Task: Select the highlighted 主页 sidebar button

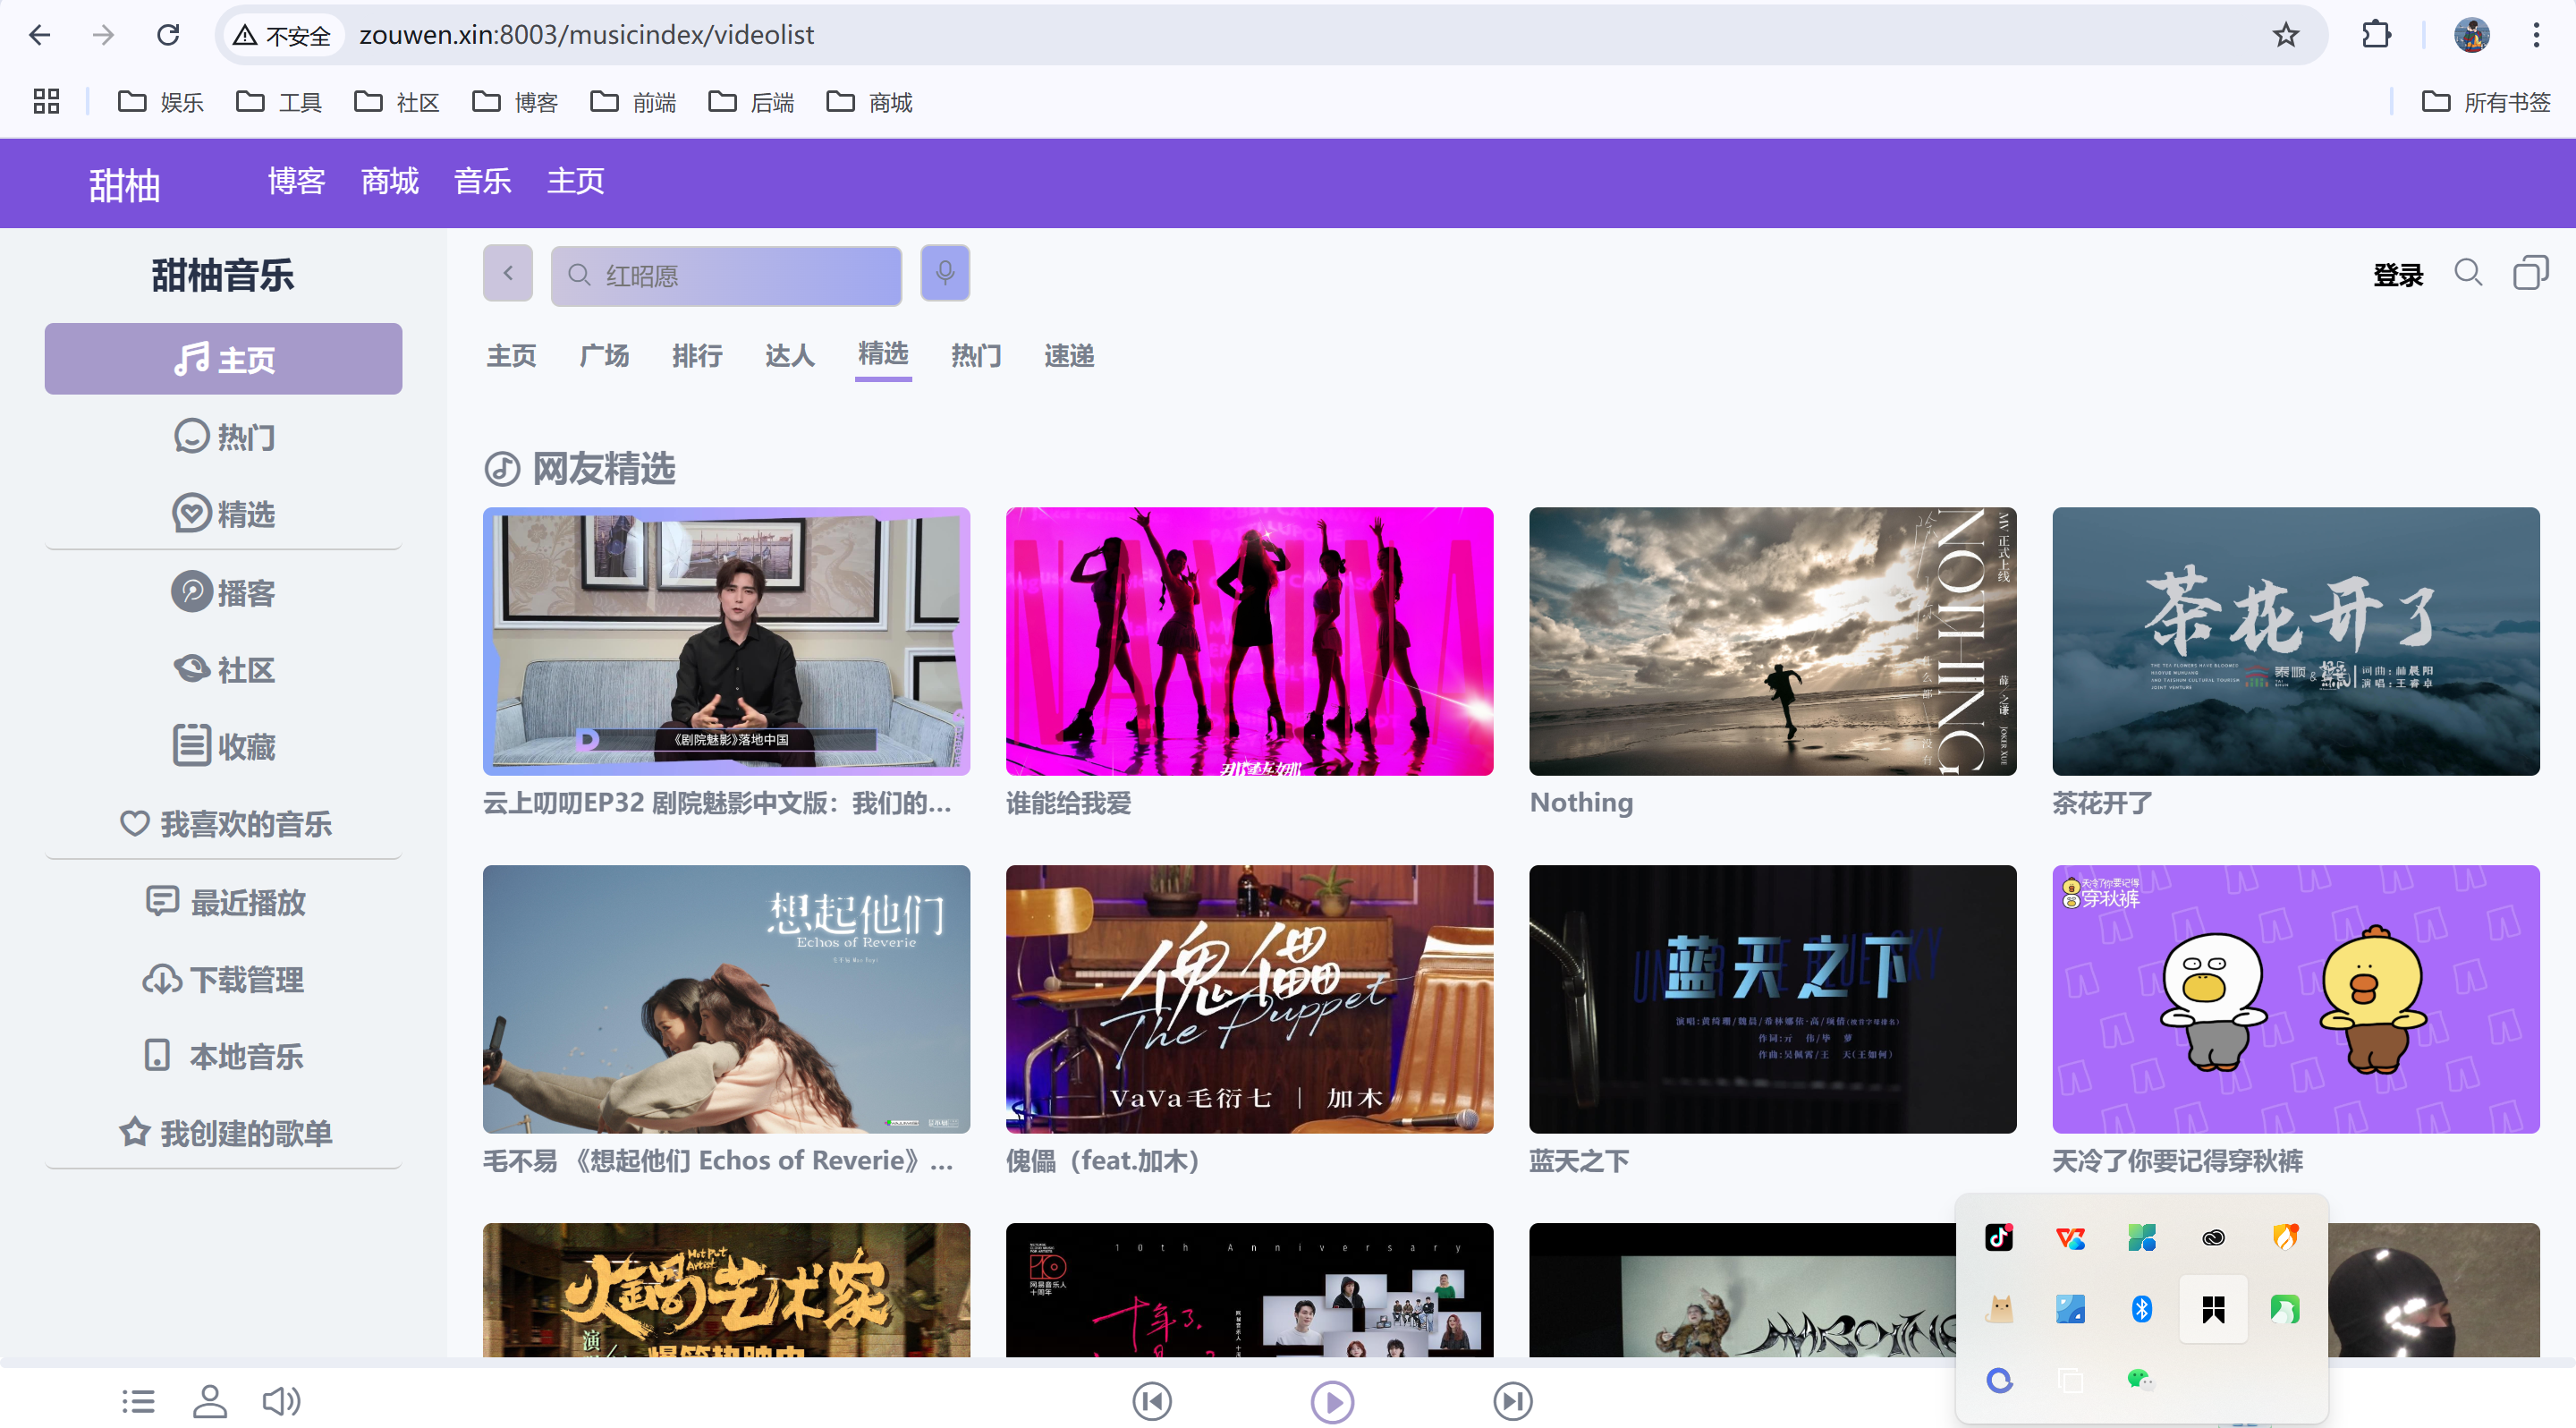Action: pos(224,359)
